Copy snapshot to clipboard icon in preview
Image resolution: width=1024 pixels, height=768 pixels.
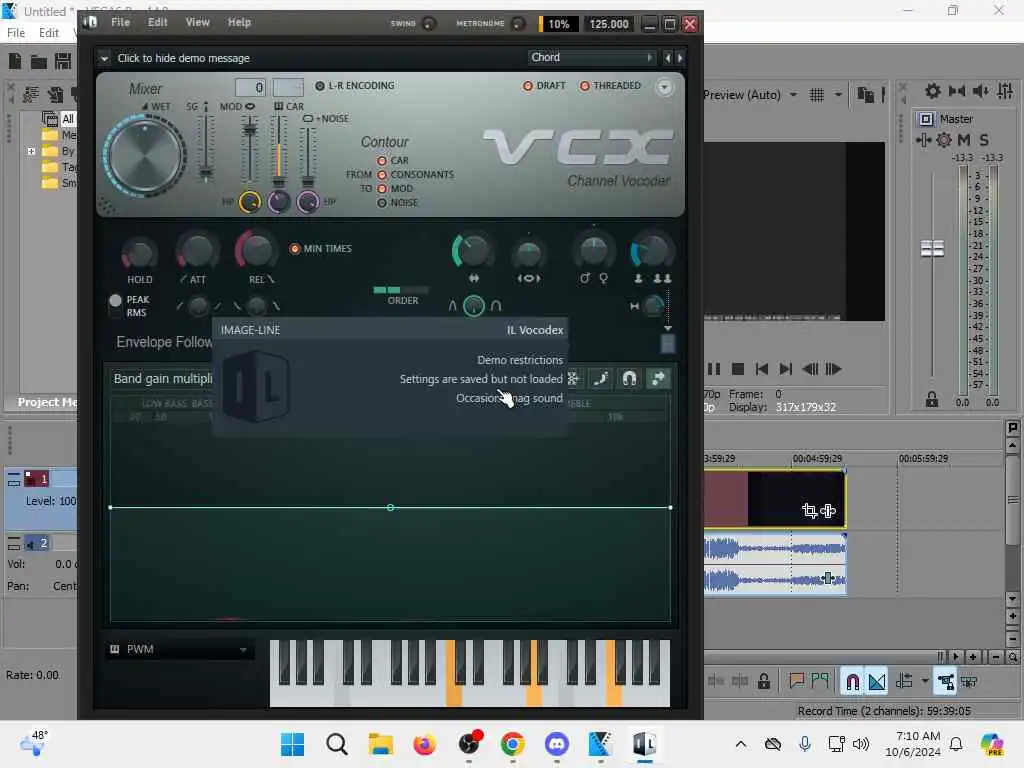[865, 95]
